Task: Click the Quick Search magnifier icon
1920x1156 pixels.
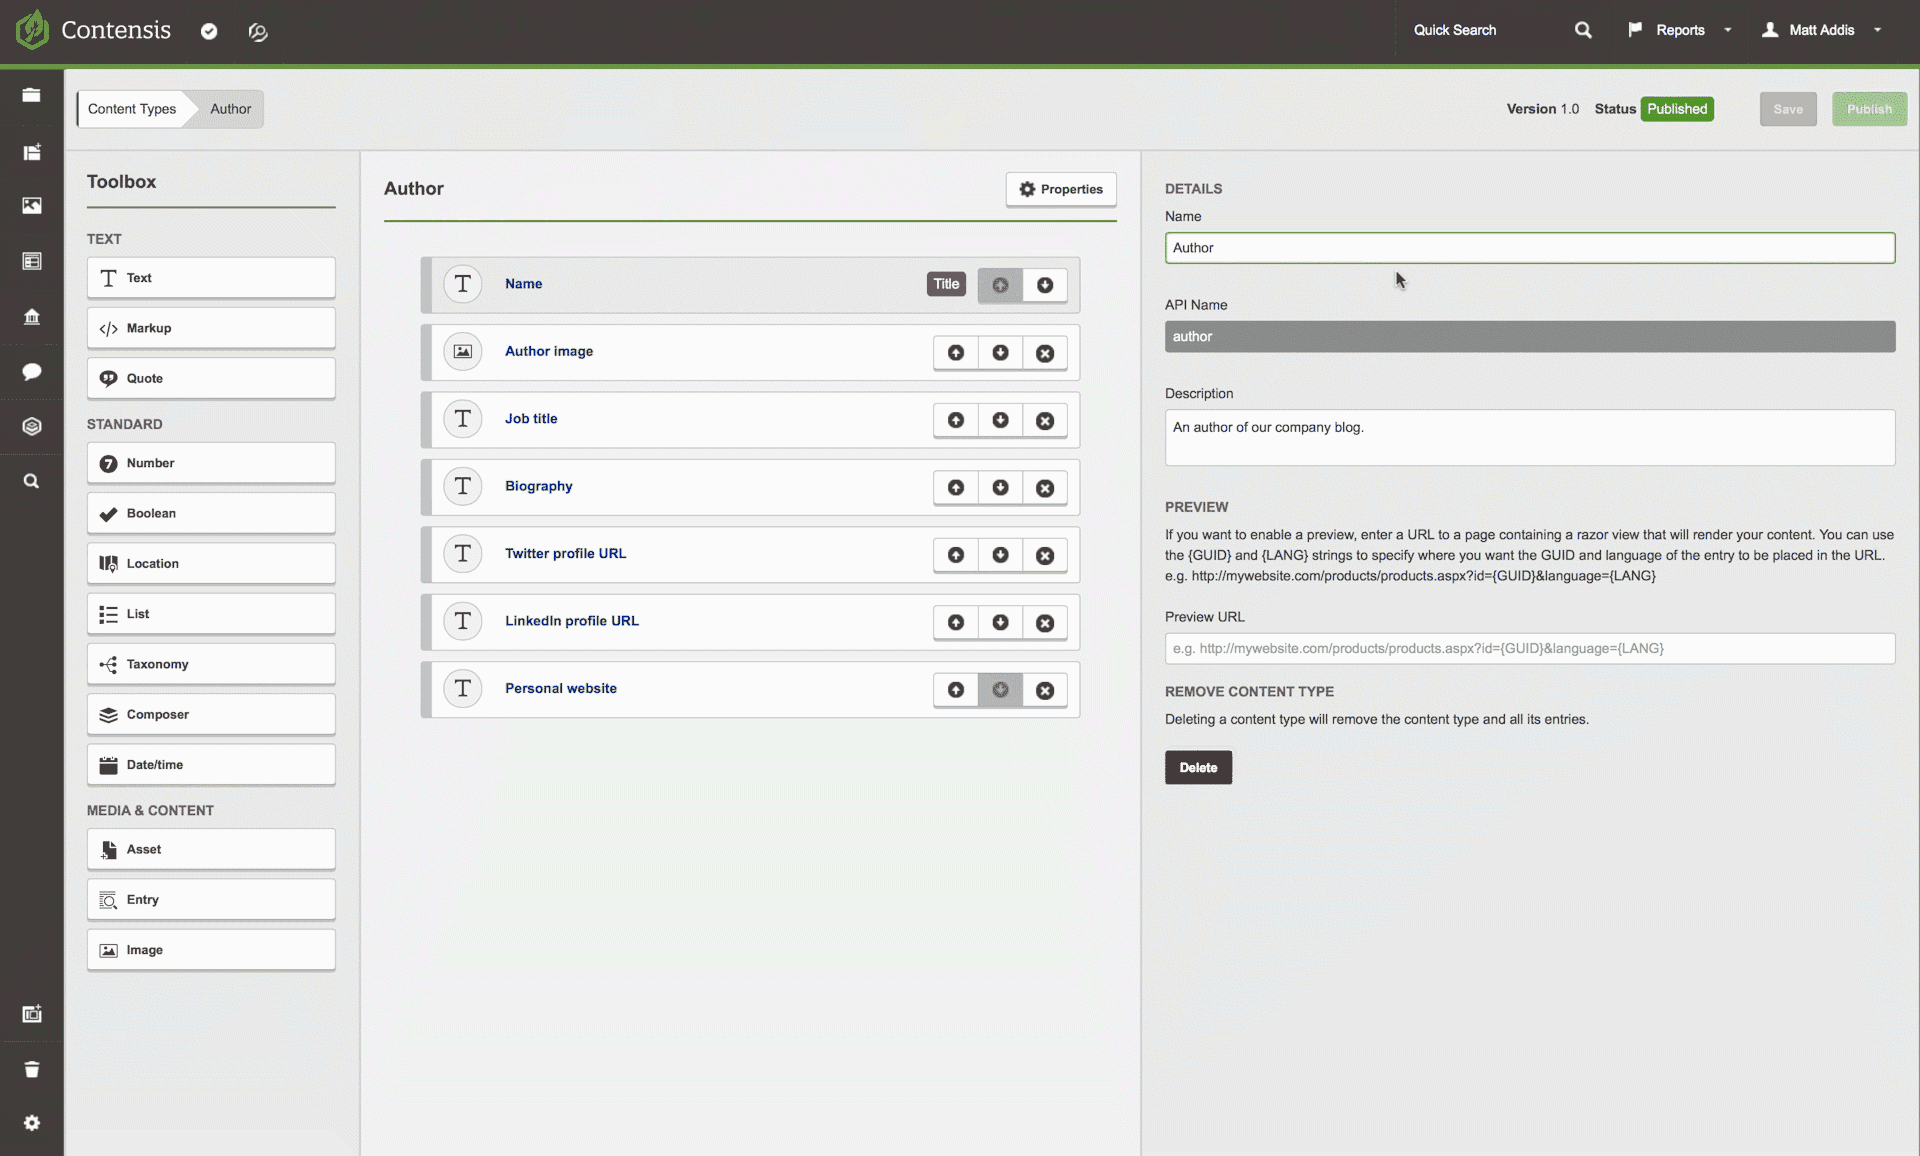Action: [x=1583, y=30]
